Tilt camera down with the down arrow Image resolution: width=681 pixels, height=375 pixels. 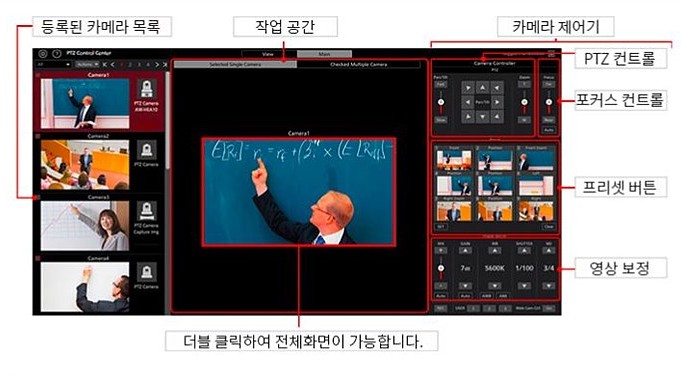click(483, 116)
